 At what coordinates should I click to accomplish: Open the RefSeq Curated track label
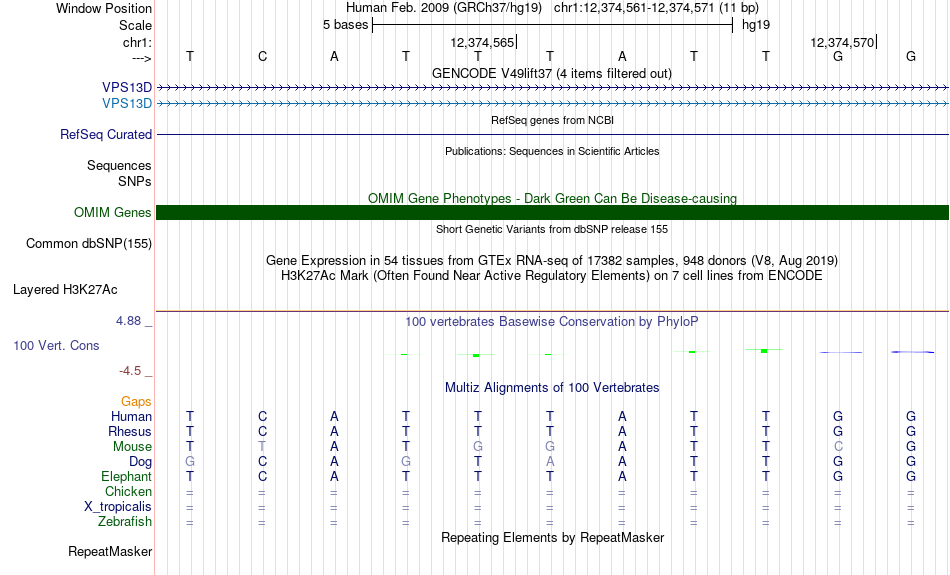click(106, 135)
